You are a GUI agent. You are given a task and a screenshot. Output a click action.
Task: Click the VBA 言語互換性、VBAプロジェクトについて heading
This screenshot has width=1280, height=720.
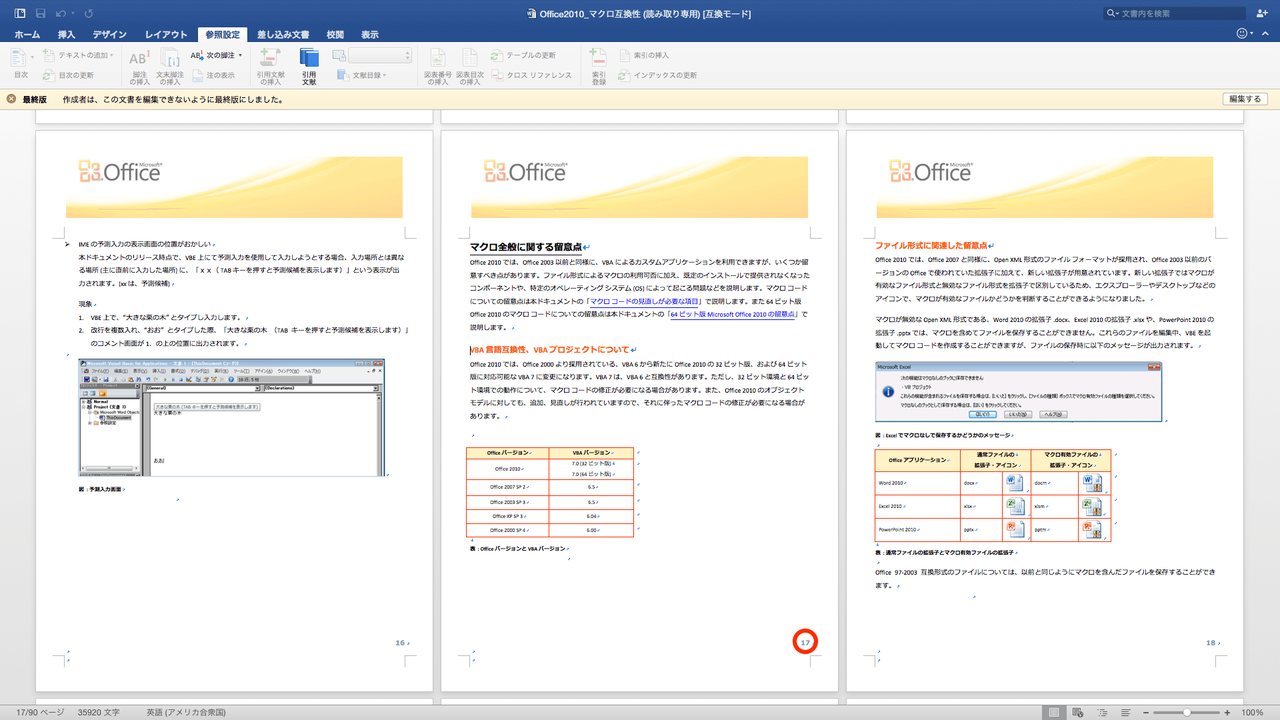pos(549,350)
